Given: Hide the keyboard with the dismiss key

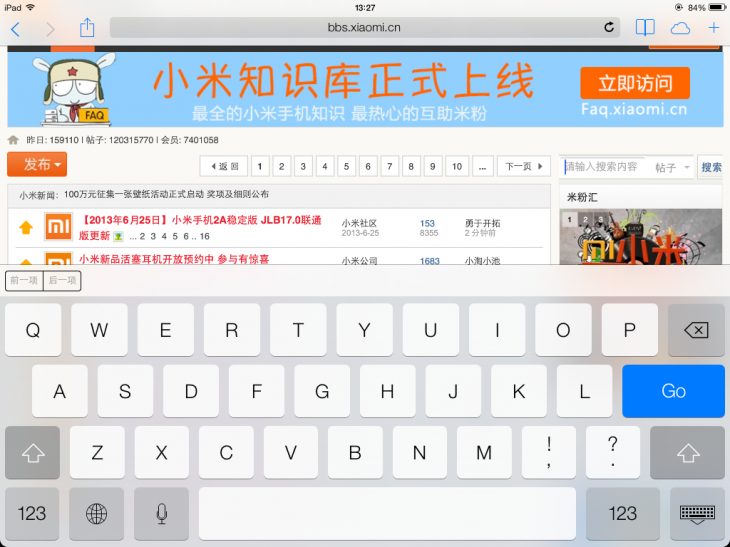Looking at the screenshot, I should (697, 513).
